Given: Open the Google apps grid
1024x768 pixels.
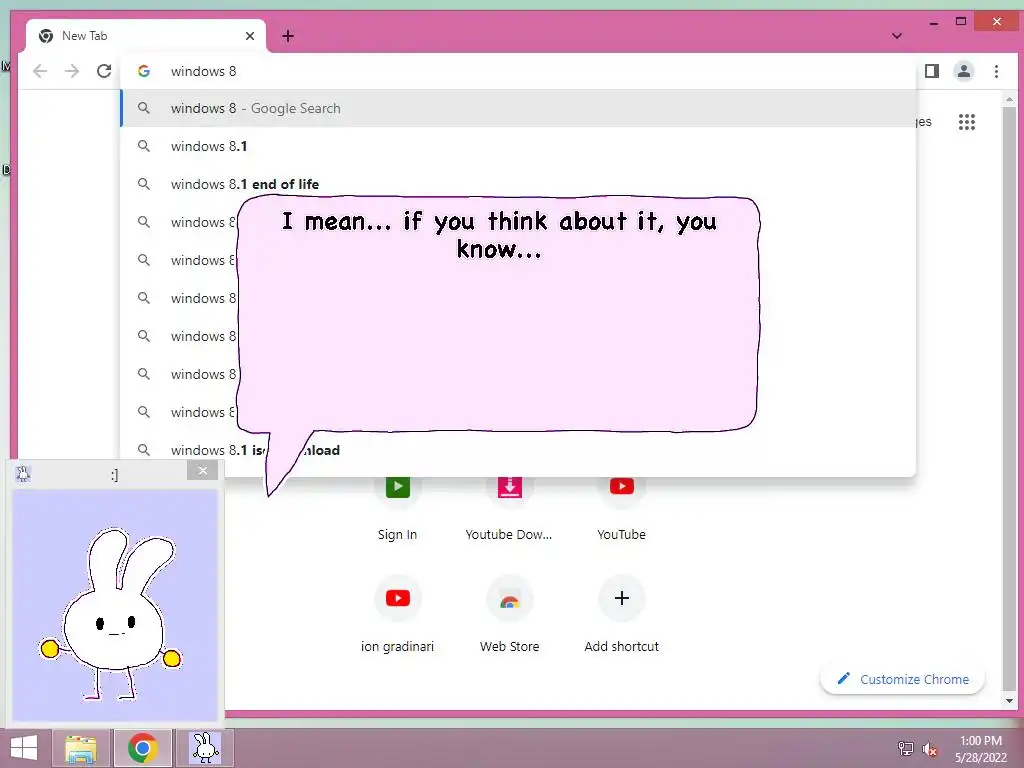Looking at the screenshot, I should click(967, 122).
